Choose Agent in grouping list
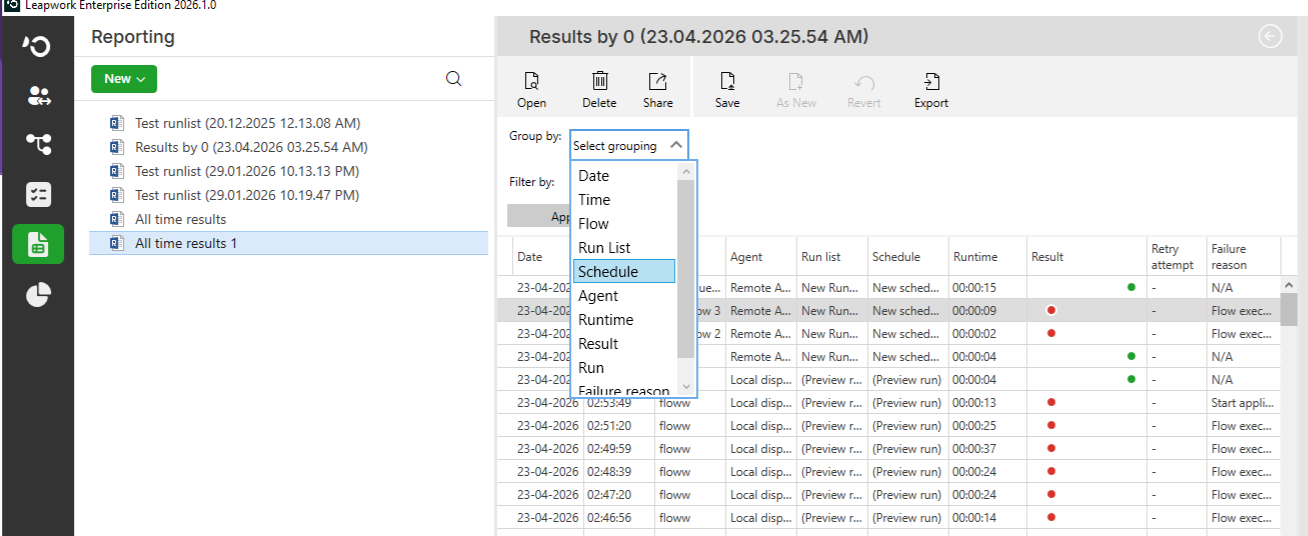 (x=624, y=295)
